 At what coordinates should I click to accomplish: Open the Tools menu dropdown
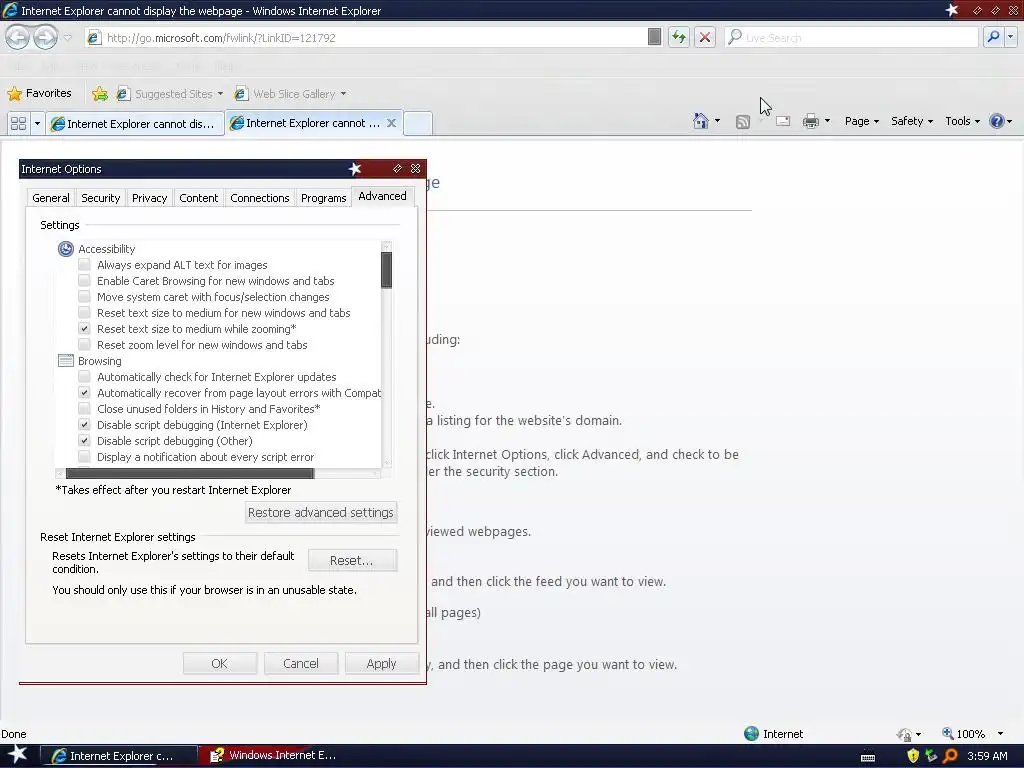(962, 121)
